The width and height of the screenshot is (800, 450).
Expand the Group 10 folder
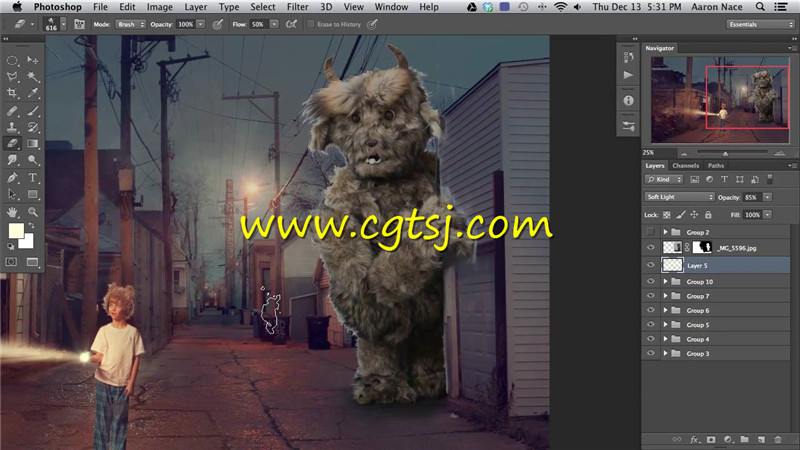(665, 282)
